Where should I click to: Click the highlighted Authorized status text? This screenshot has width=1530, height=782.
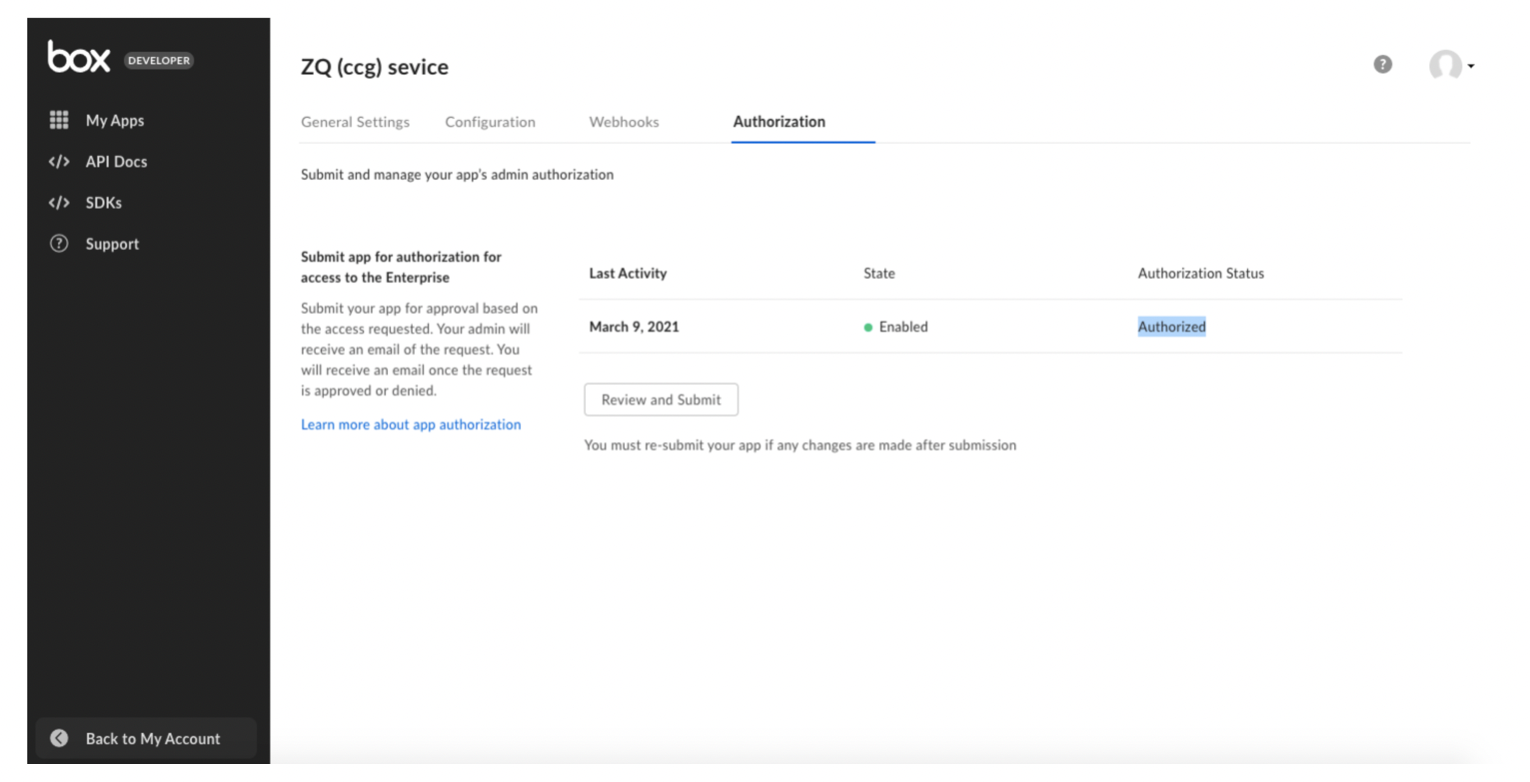click(1172, 326)
